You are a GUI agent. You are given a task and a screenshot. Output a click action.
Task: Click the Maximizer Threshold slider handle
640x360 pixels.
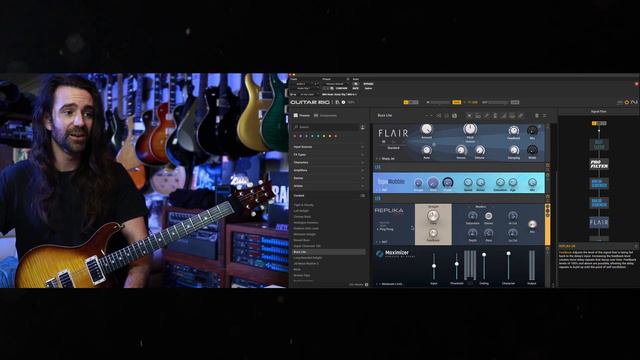[x=457, y=264]
